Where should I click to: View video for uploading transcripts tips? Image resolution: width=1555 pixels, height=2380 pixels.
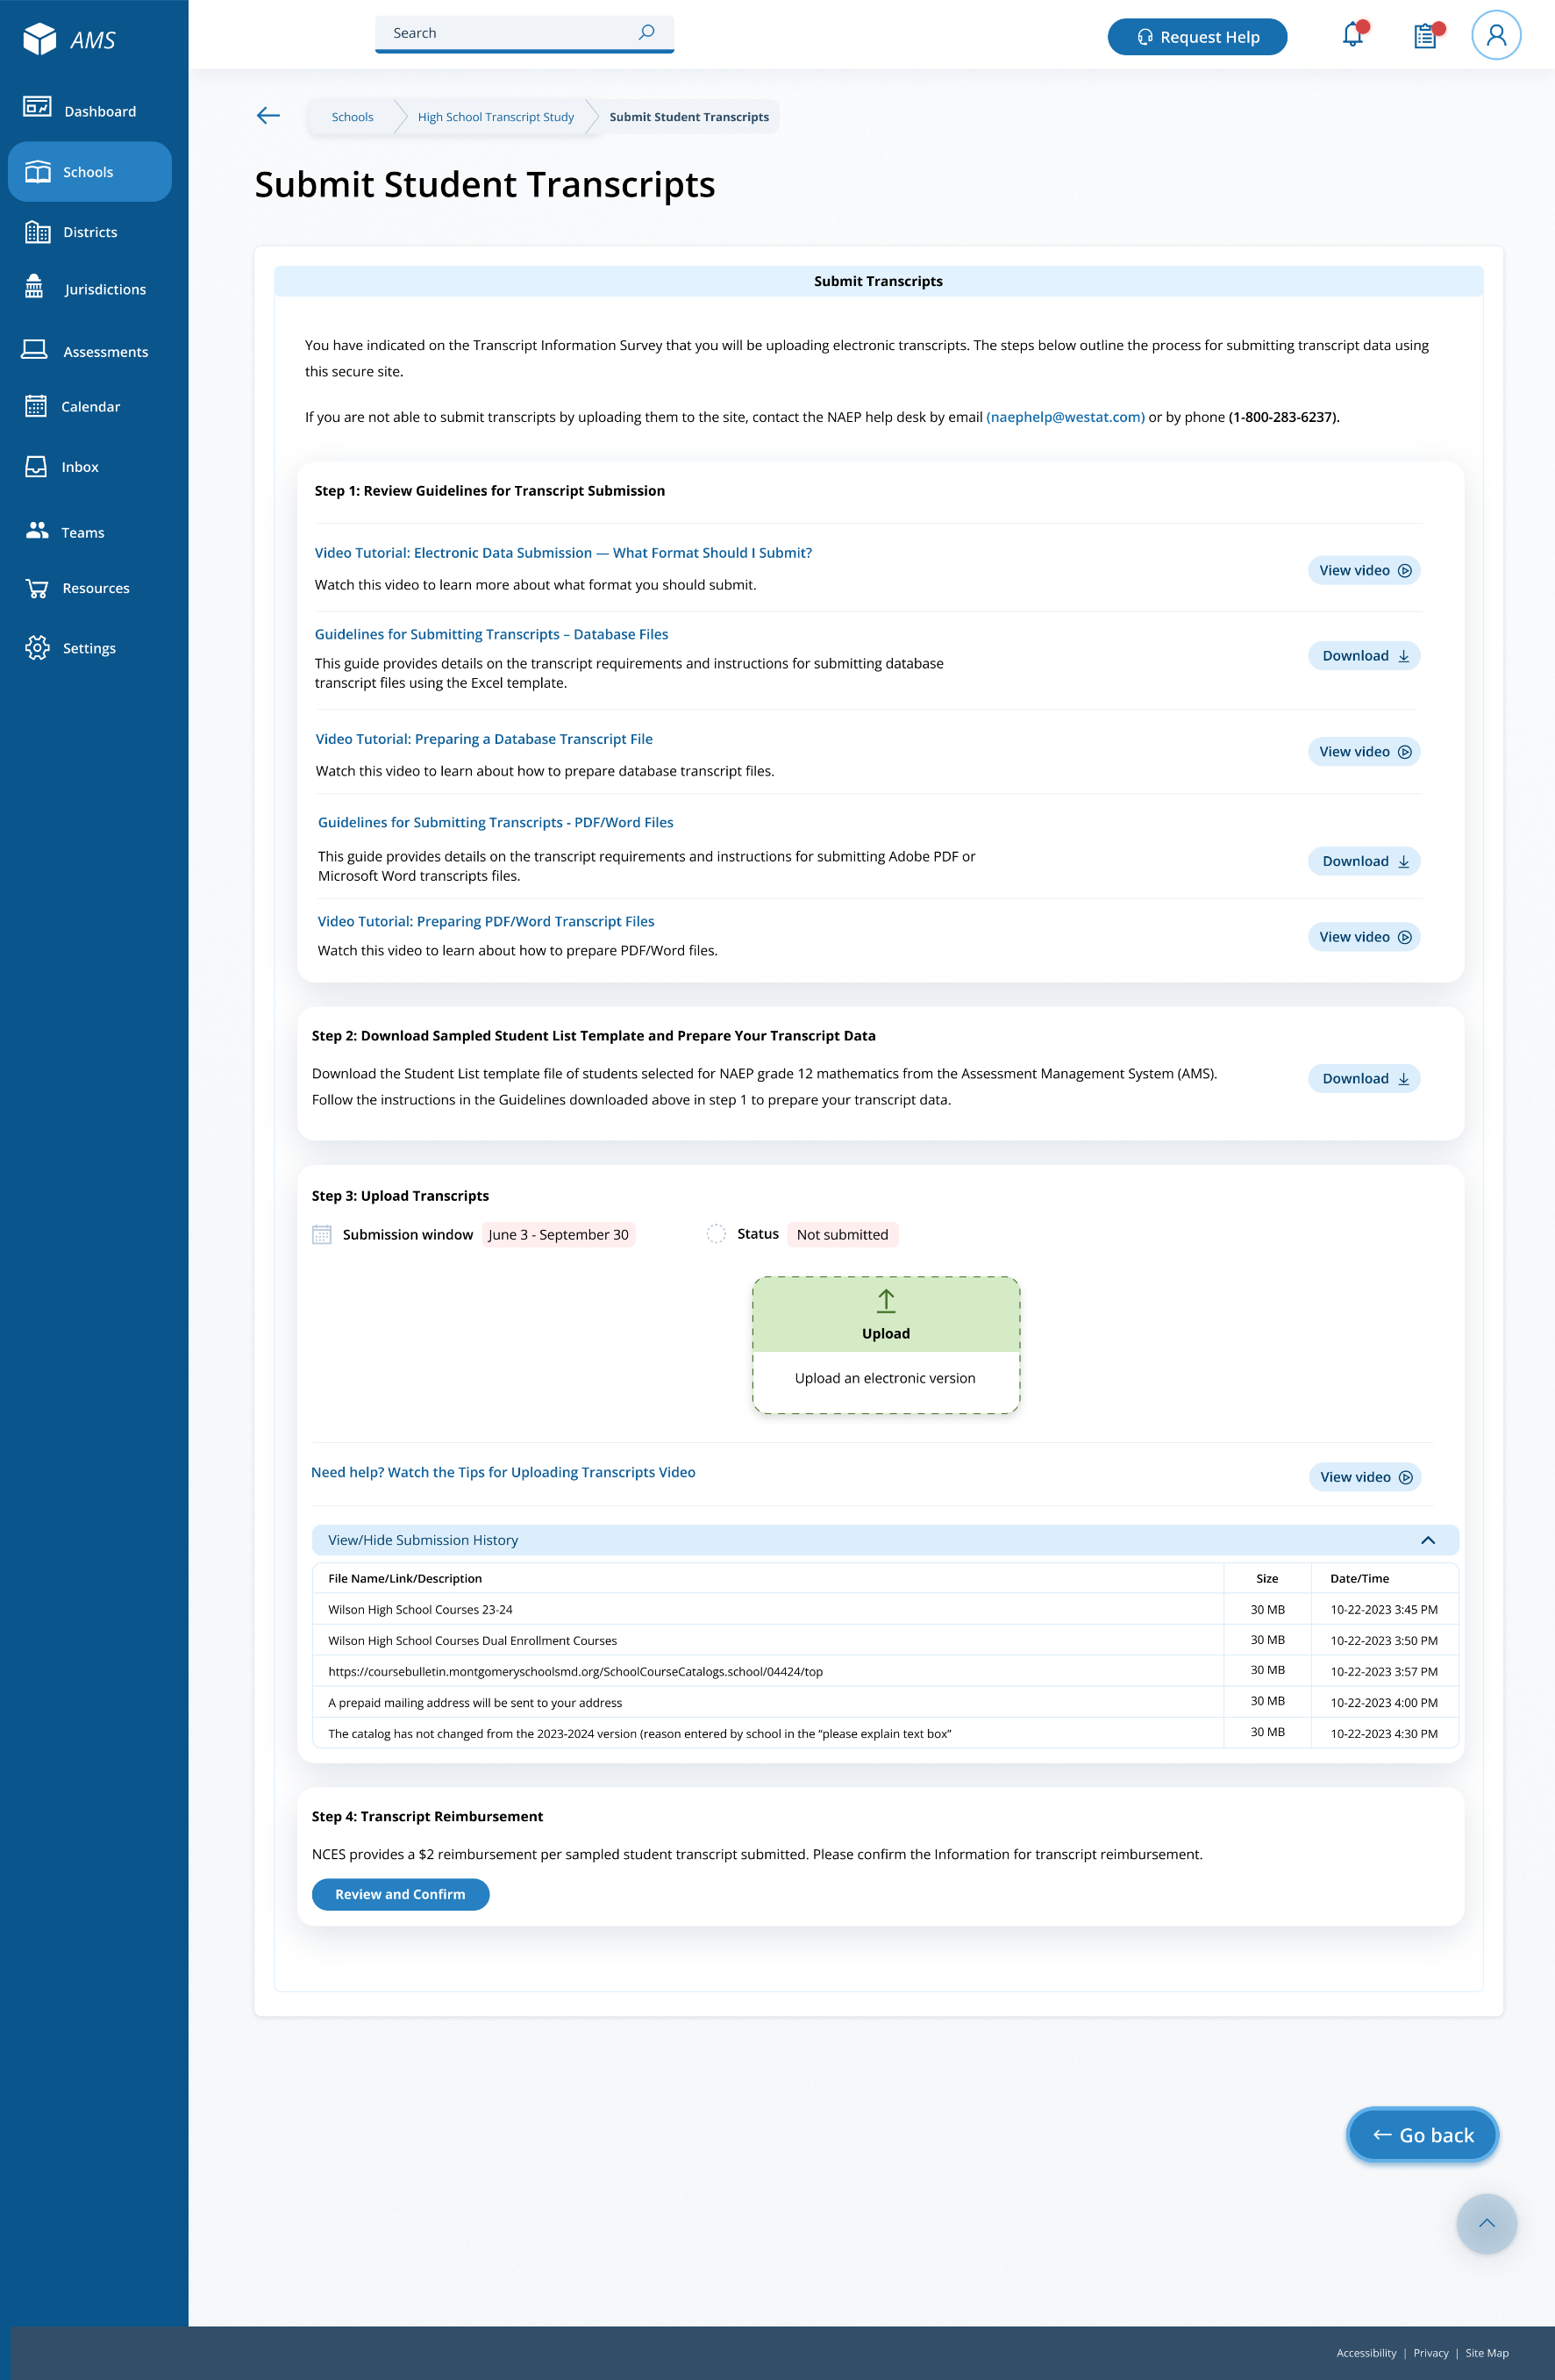pyautogui.click(x=1365, y=1477)
